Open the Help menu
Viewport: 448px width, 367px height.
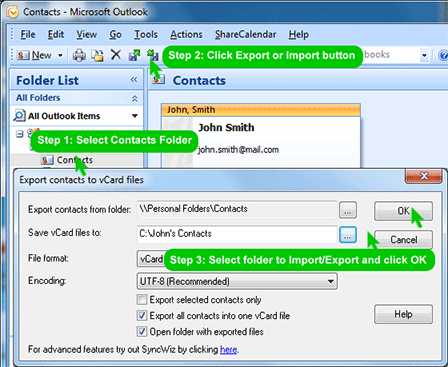coord(298,34)
